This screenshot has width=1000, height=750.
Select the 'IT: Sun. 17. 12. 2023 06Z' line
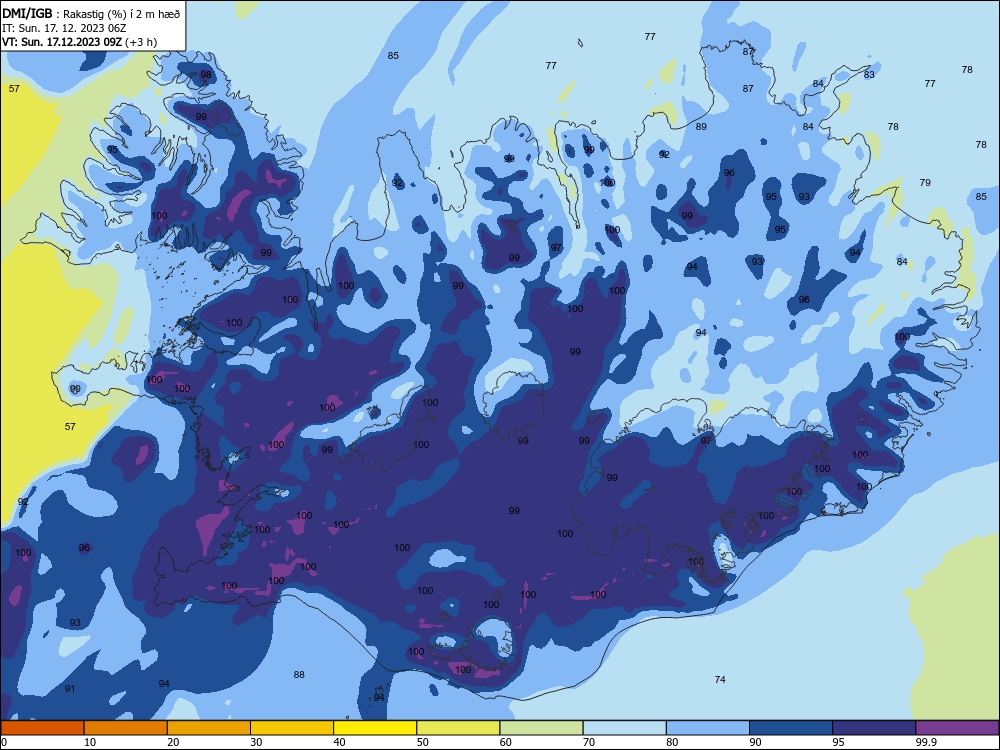coord(64,28)
